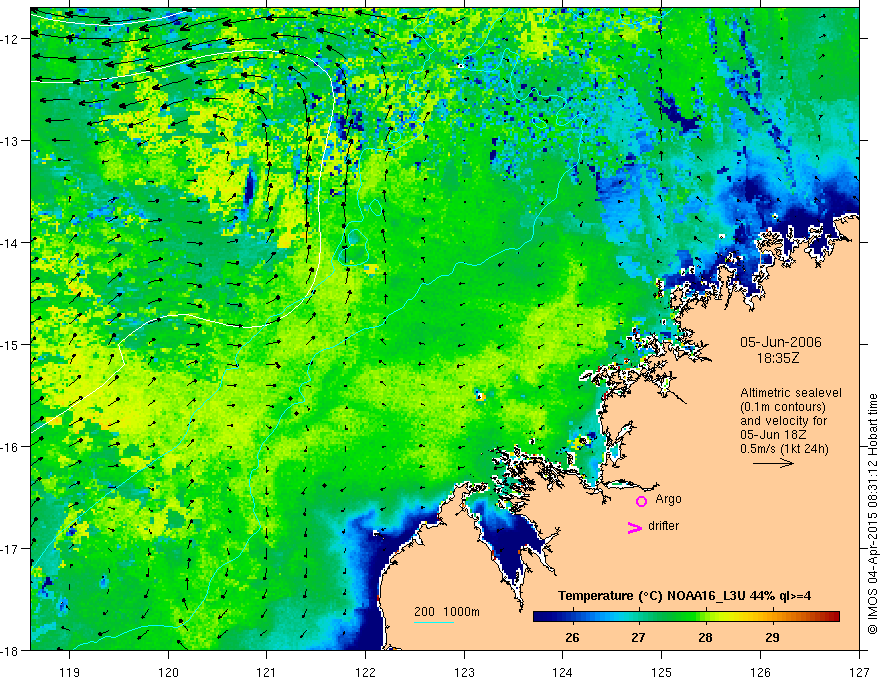Pick the orange region of colorbar at 29
The image size is (880, 680).
coord(773,617)
